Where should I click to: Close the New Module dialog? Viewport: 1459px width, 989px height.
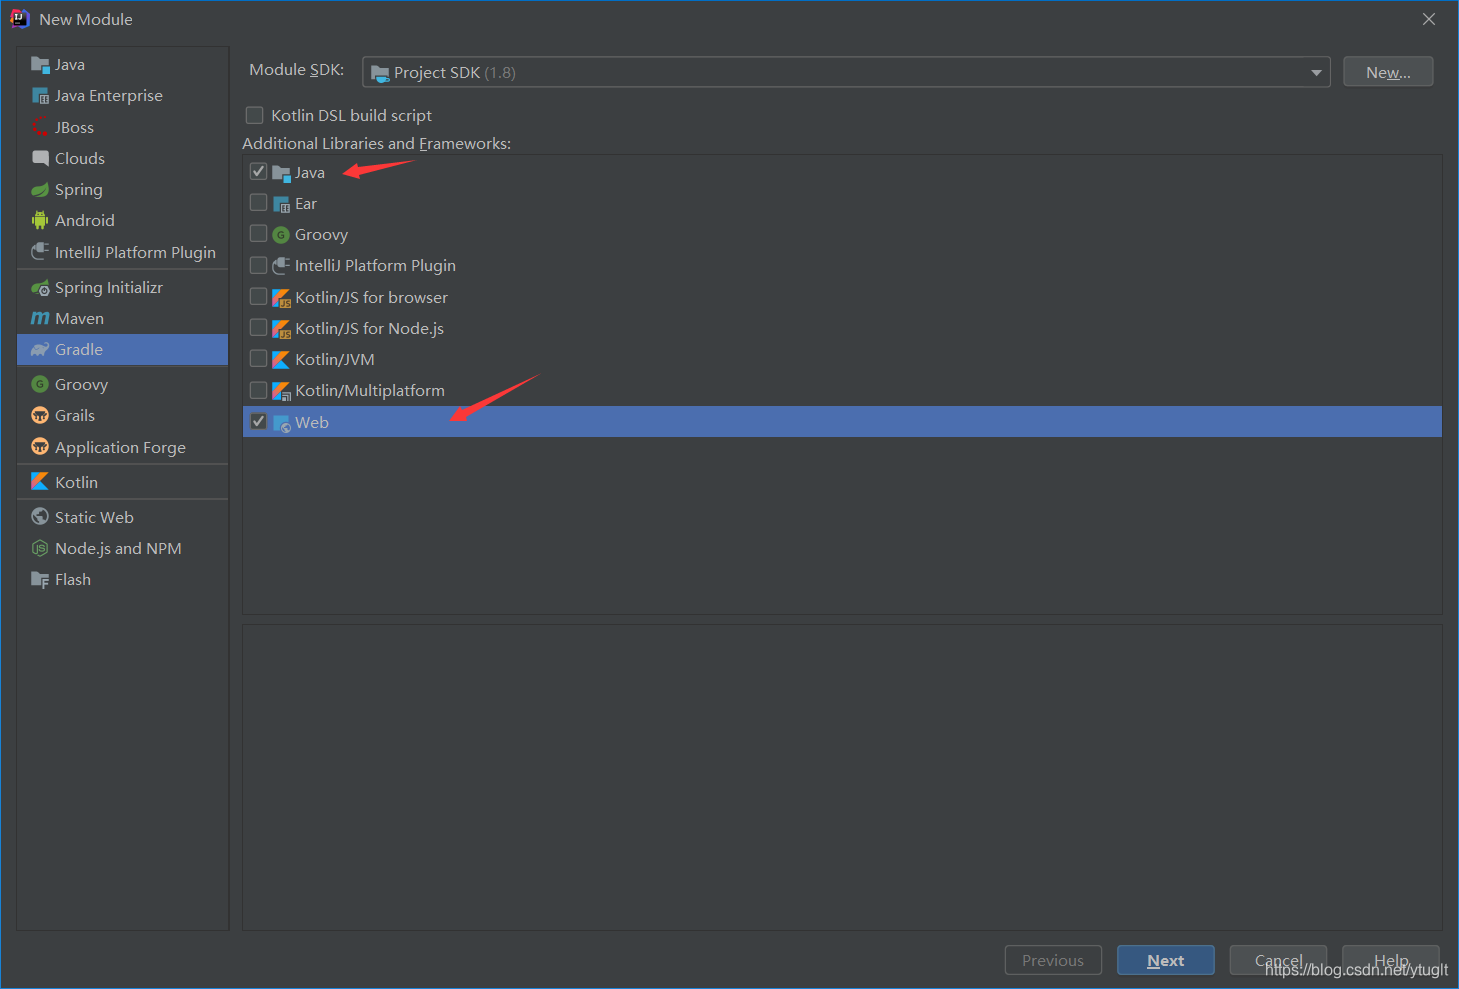[1429, 19]
